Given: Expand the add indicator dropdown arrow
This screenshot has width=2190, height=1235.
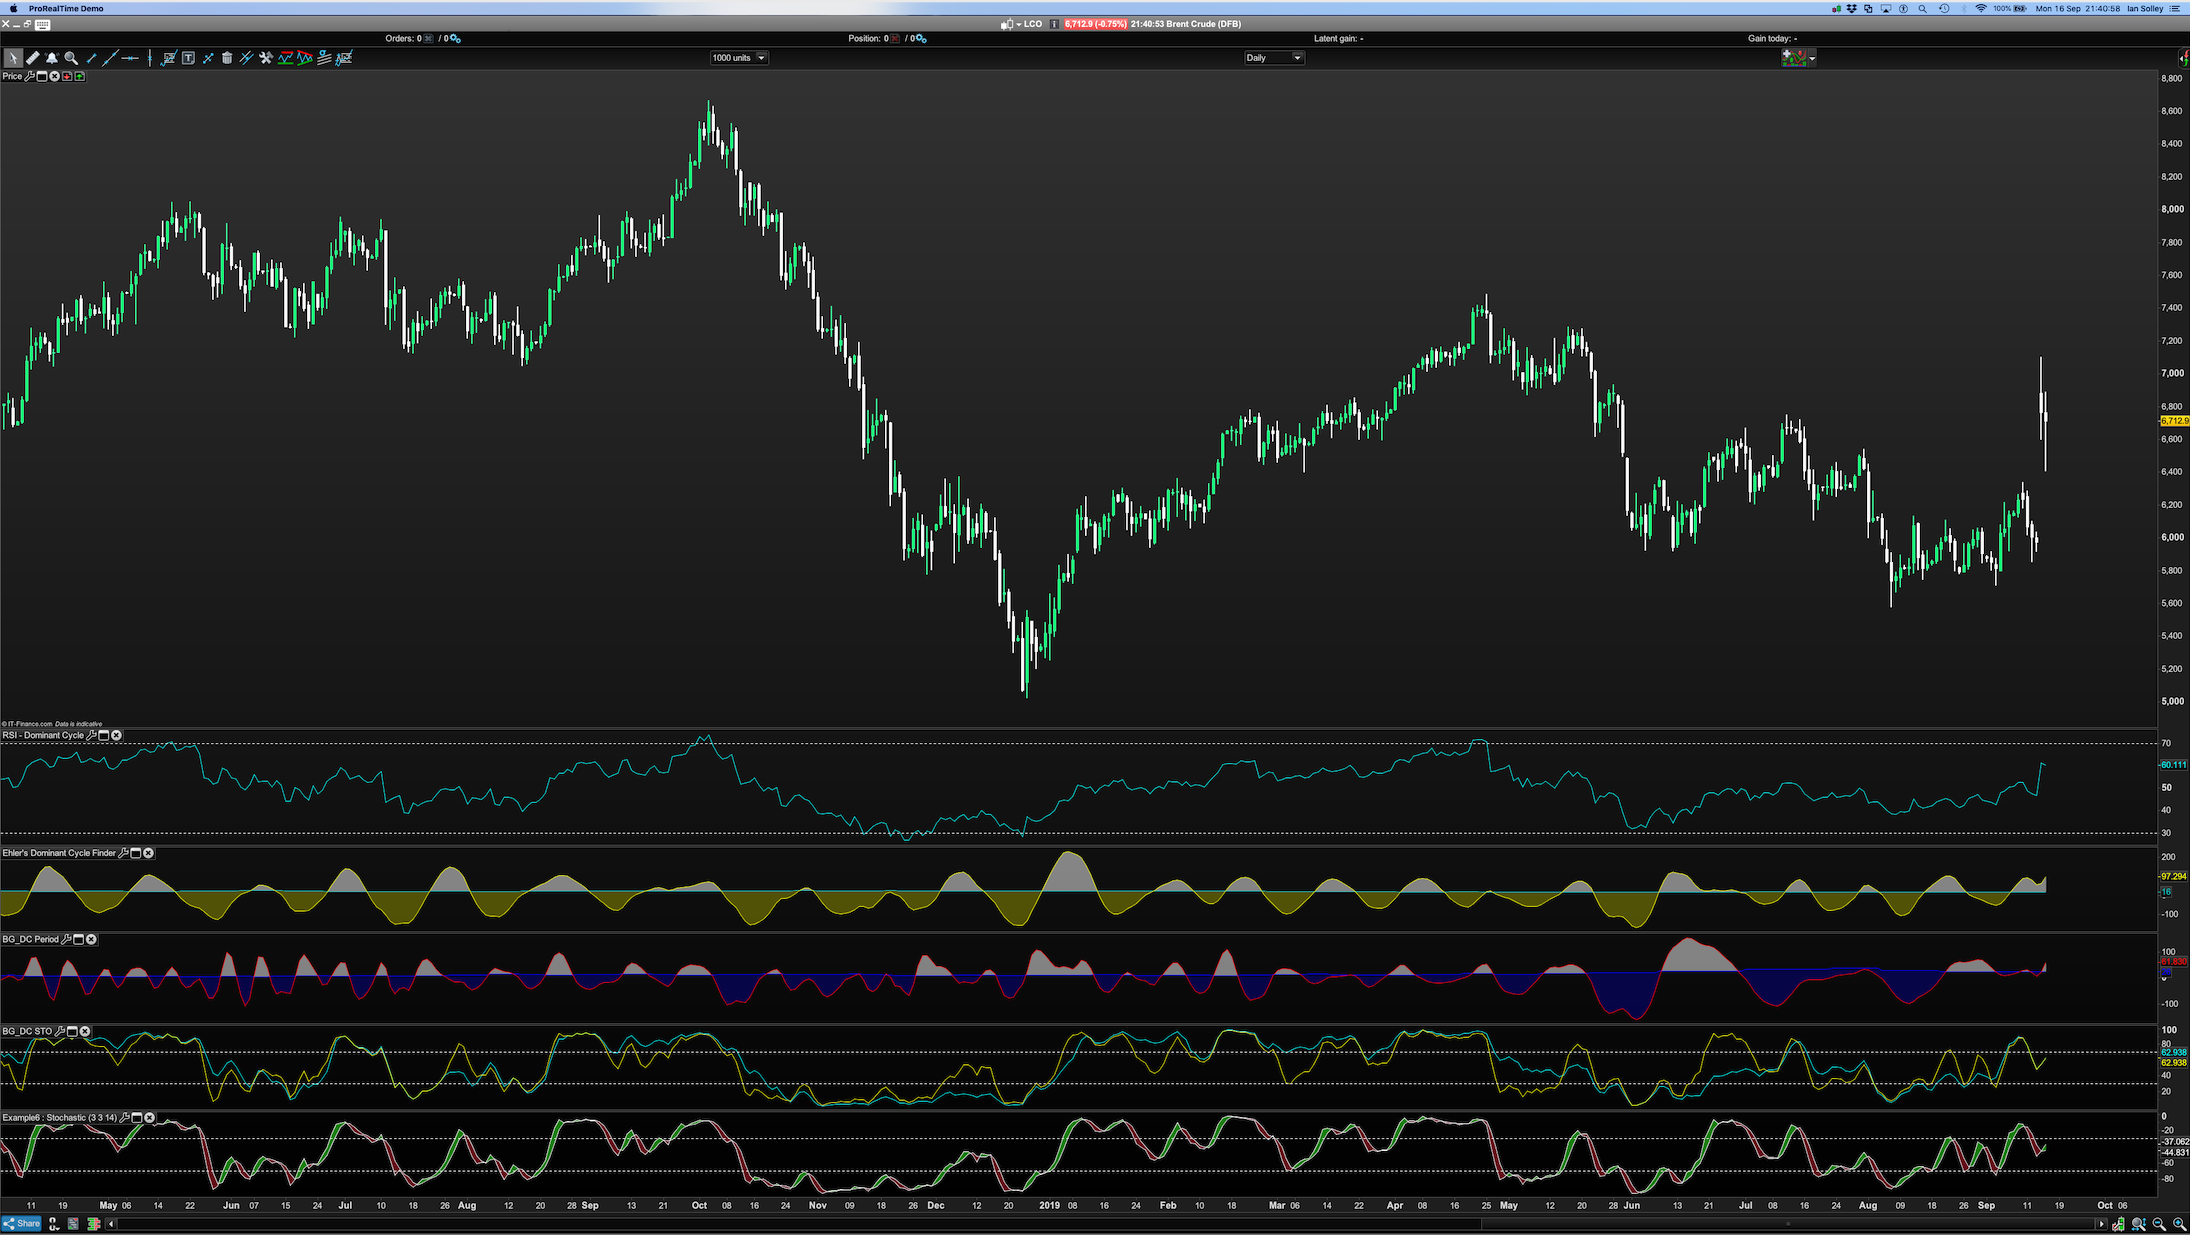Looking at the screenshot, I should point(1812,59).
